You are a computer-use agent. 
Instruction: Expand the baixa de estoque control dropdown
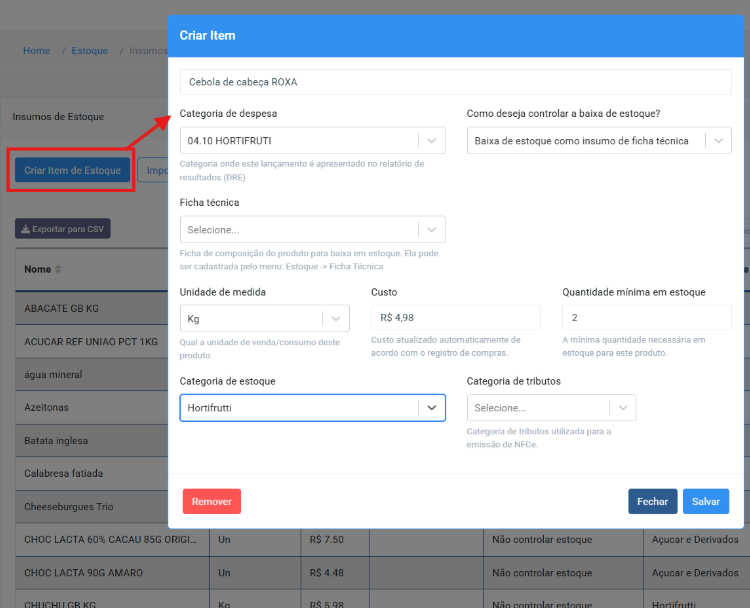[x=718, y=141]
